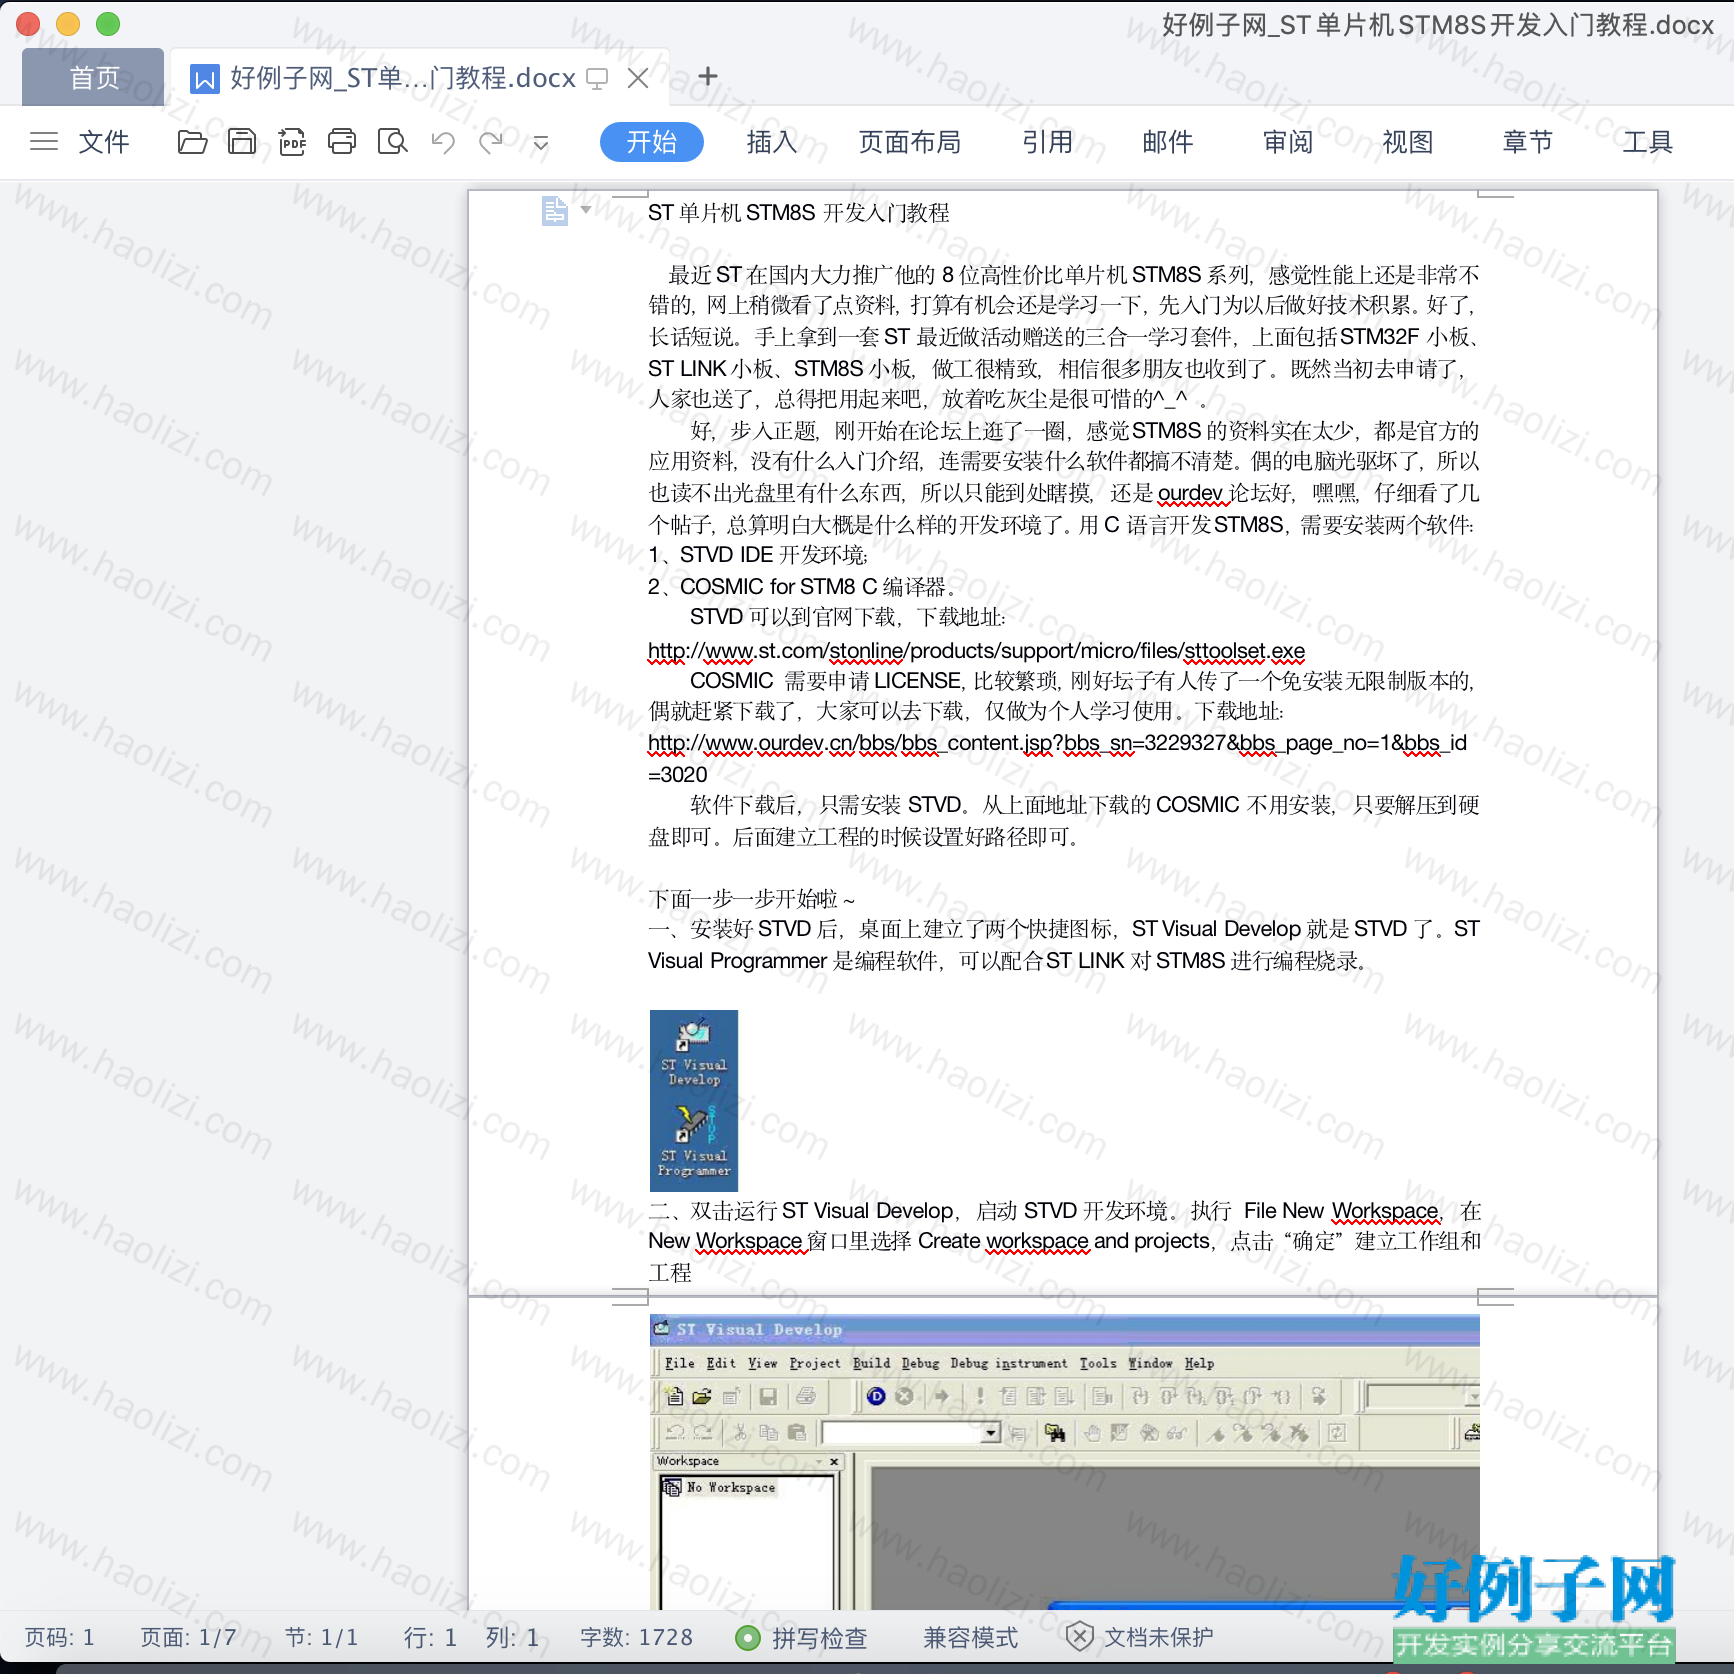Click the macOS yellow minimize button
The image size is (1734, 1674).
coord(68,23)
